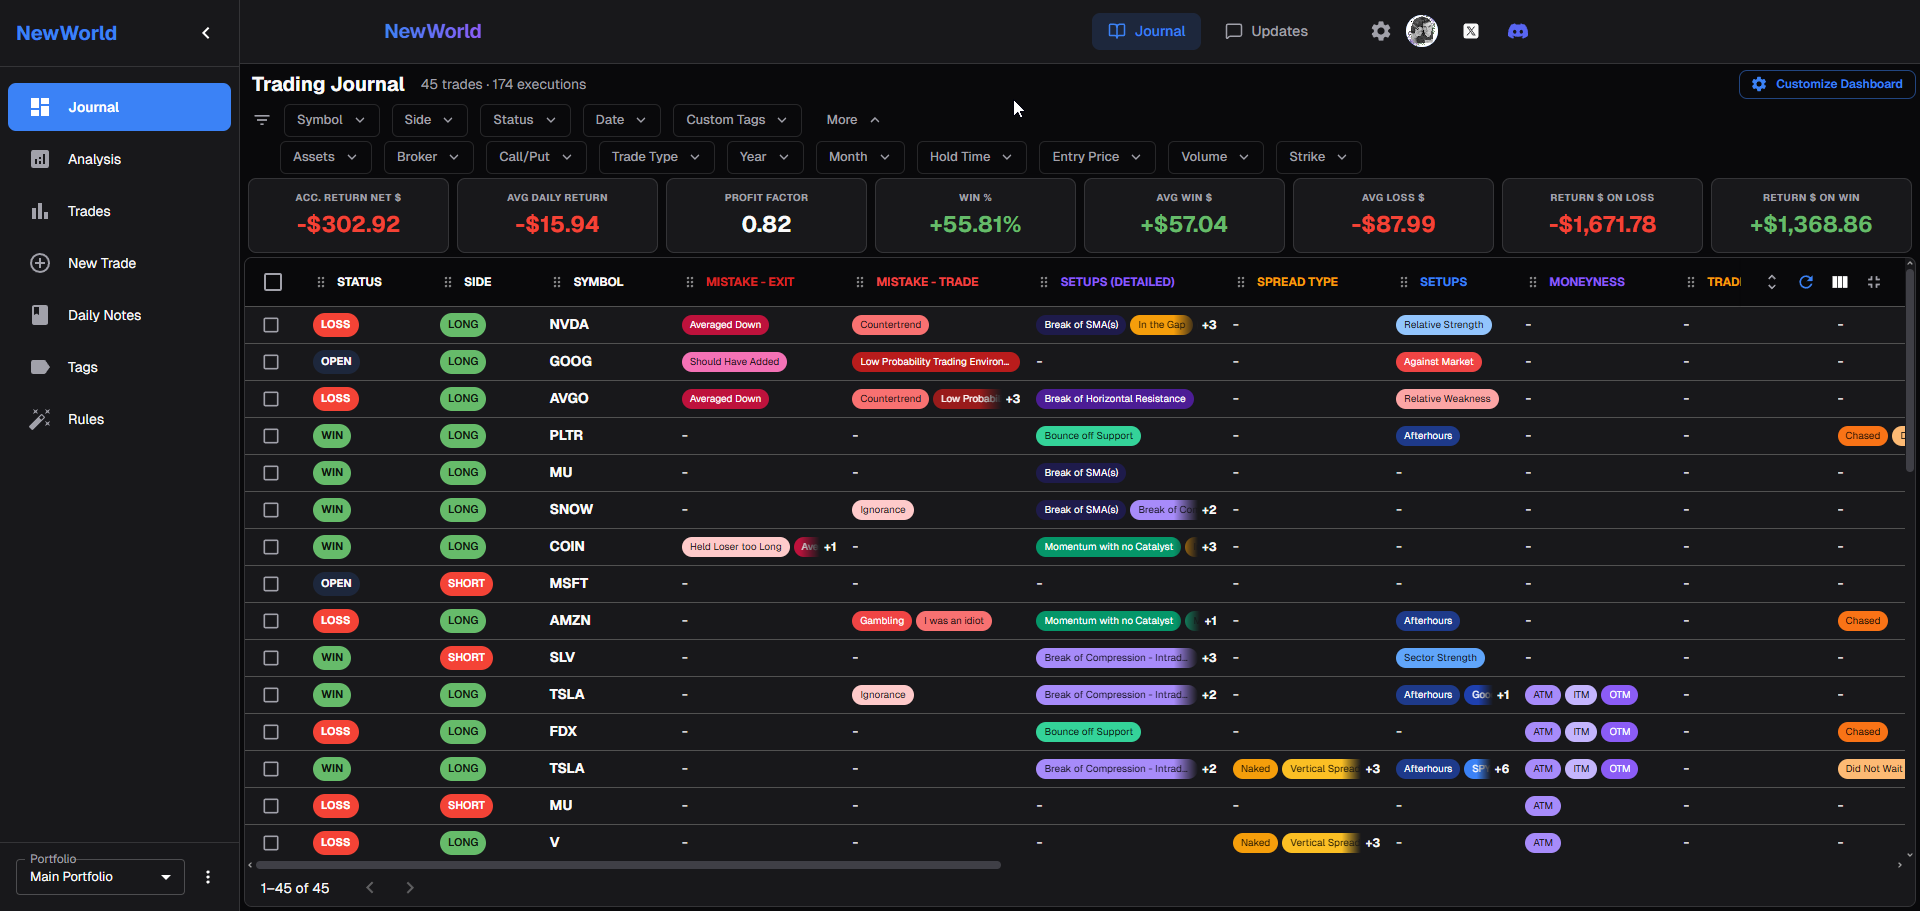The width and height of the screenshot is (1920, 911).
Task: Click the Customize Dashboard button
Action: [1826, 84]
